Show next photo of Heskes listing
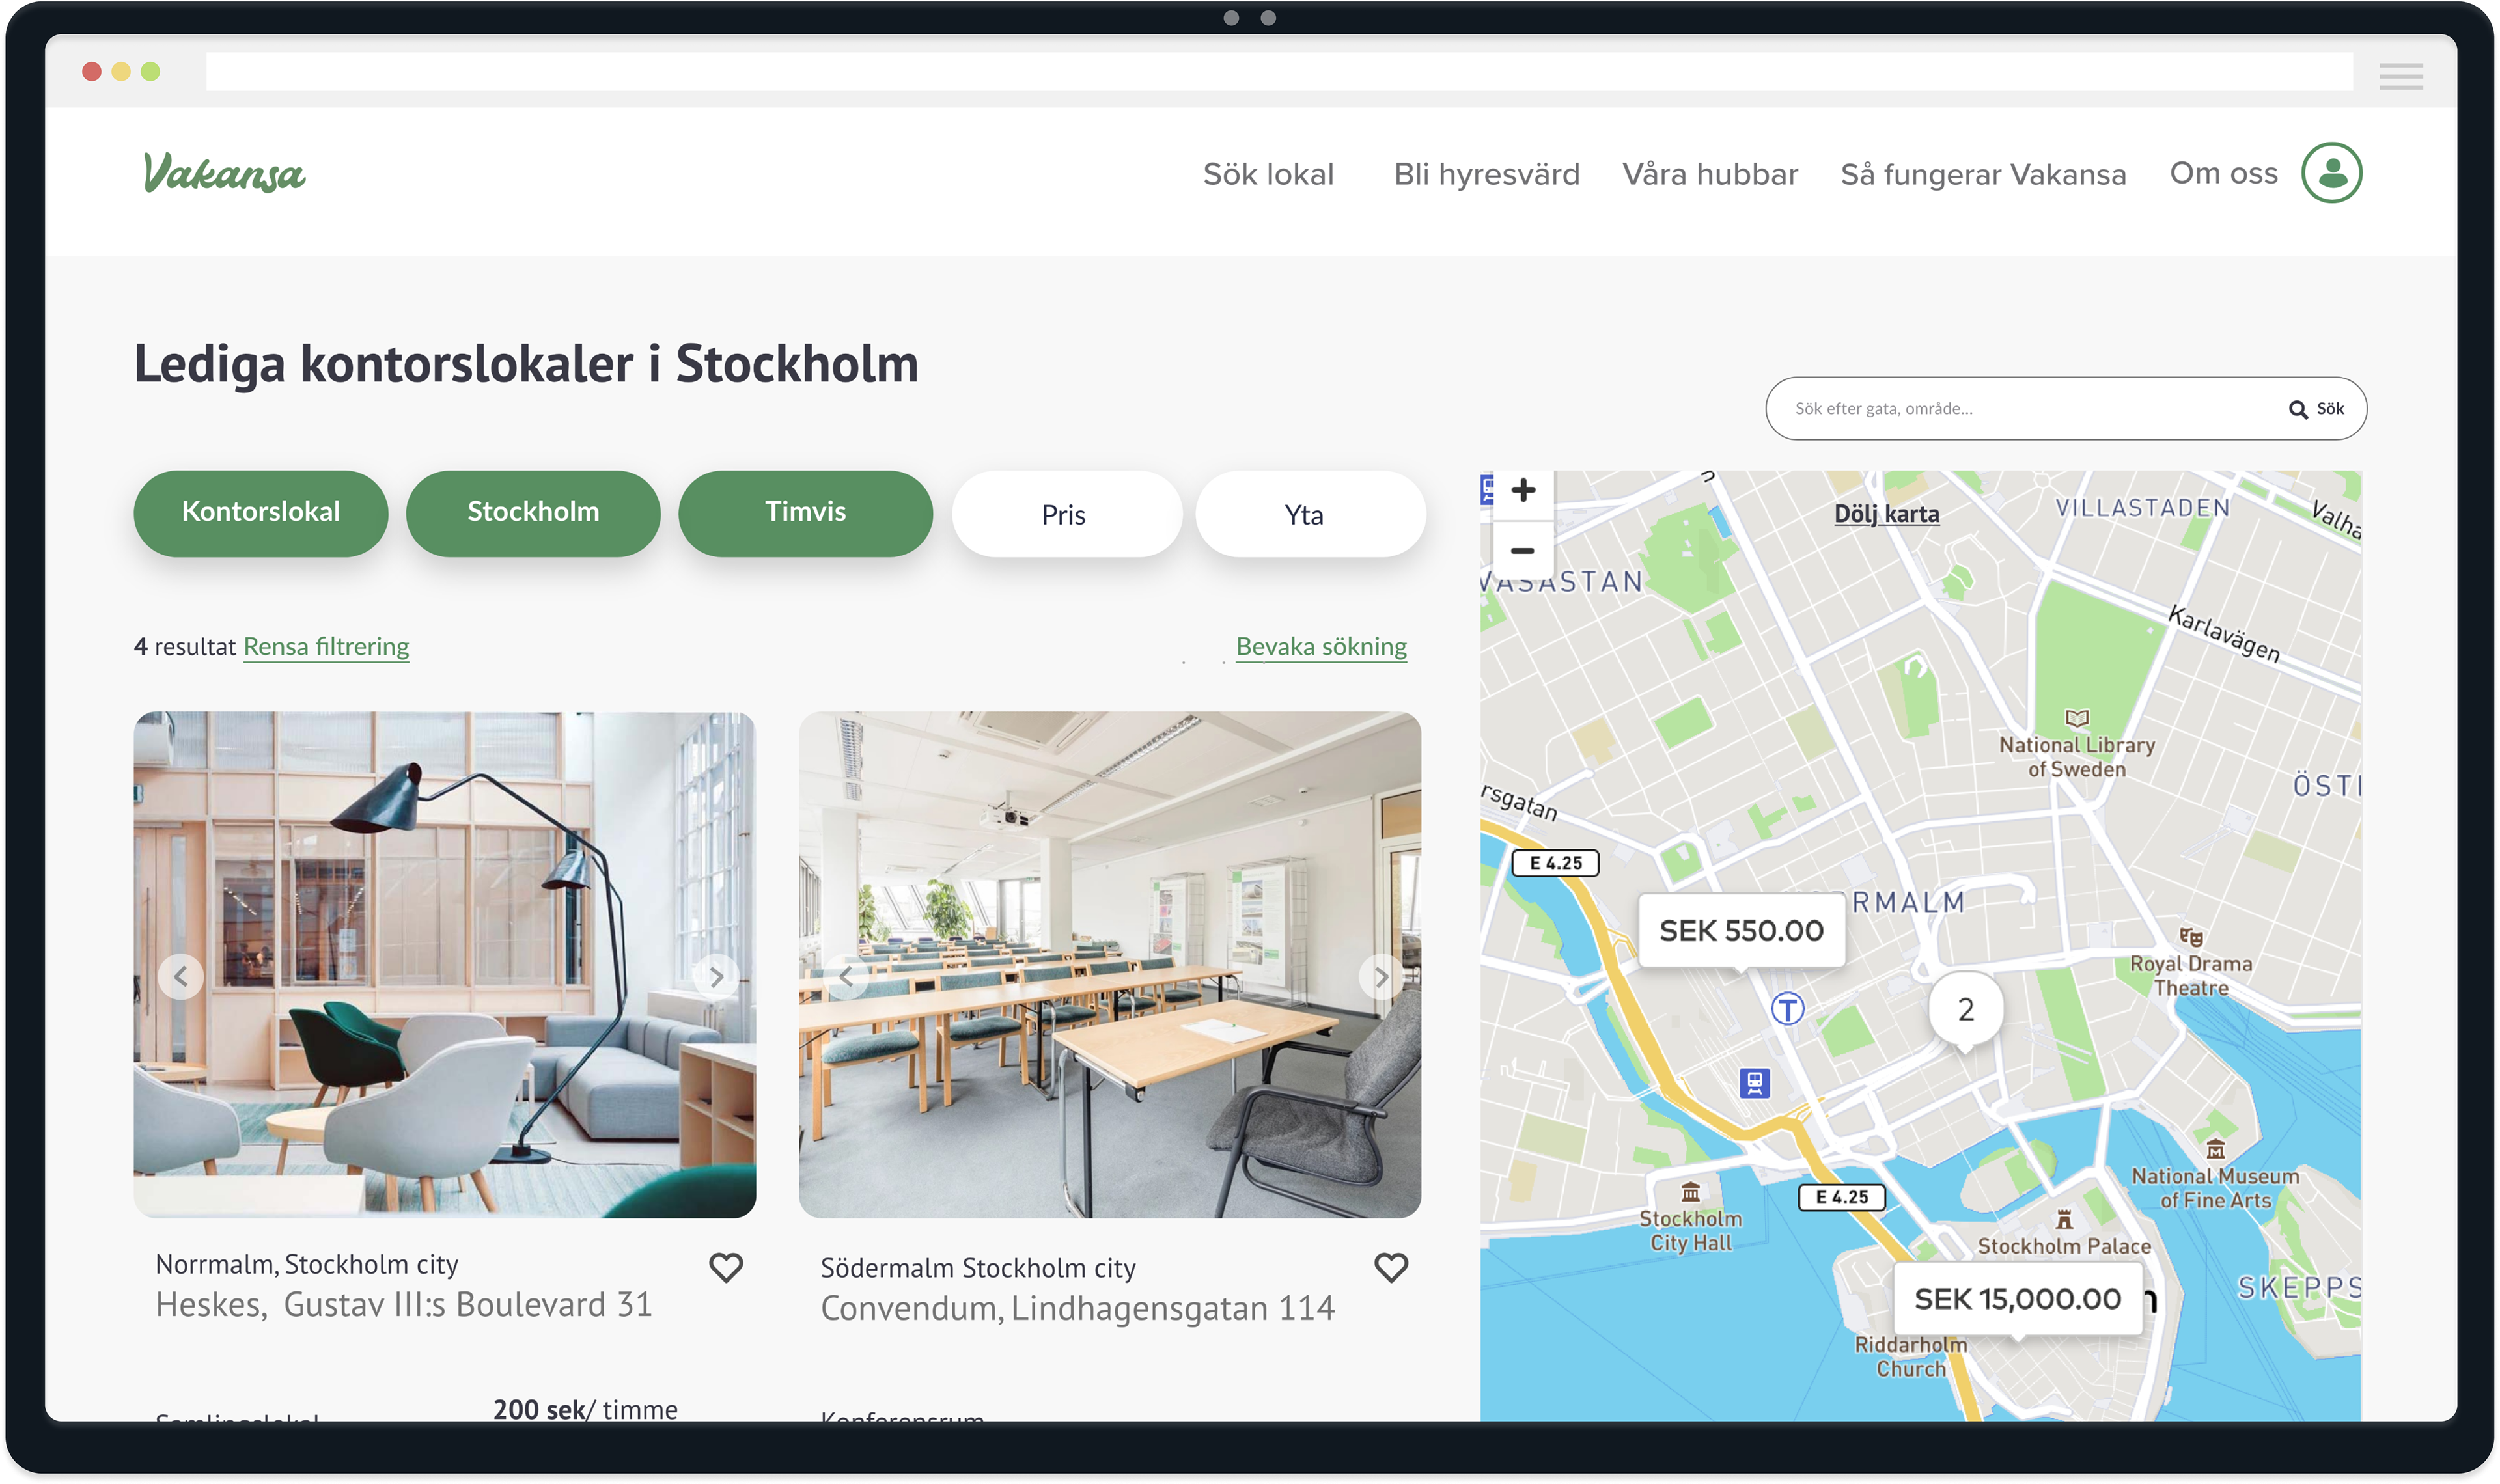The width and height of the screenshot is (2500, 1484). [x=716, y=976]
